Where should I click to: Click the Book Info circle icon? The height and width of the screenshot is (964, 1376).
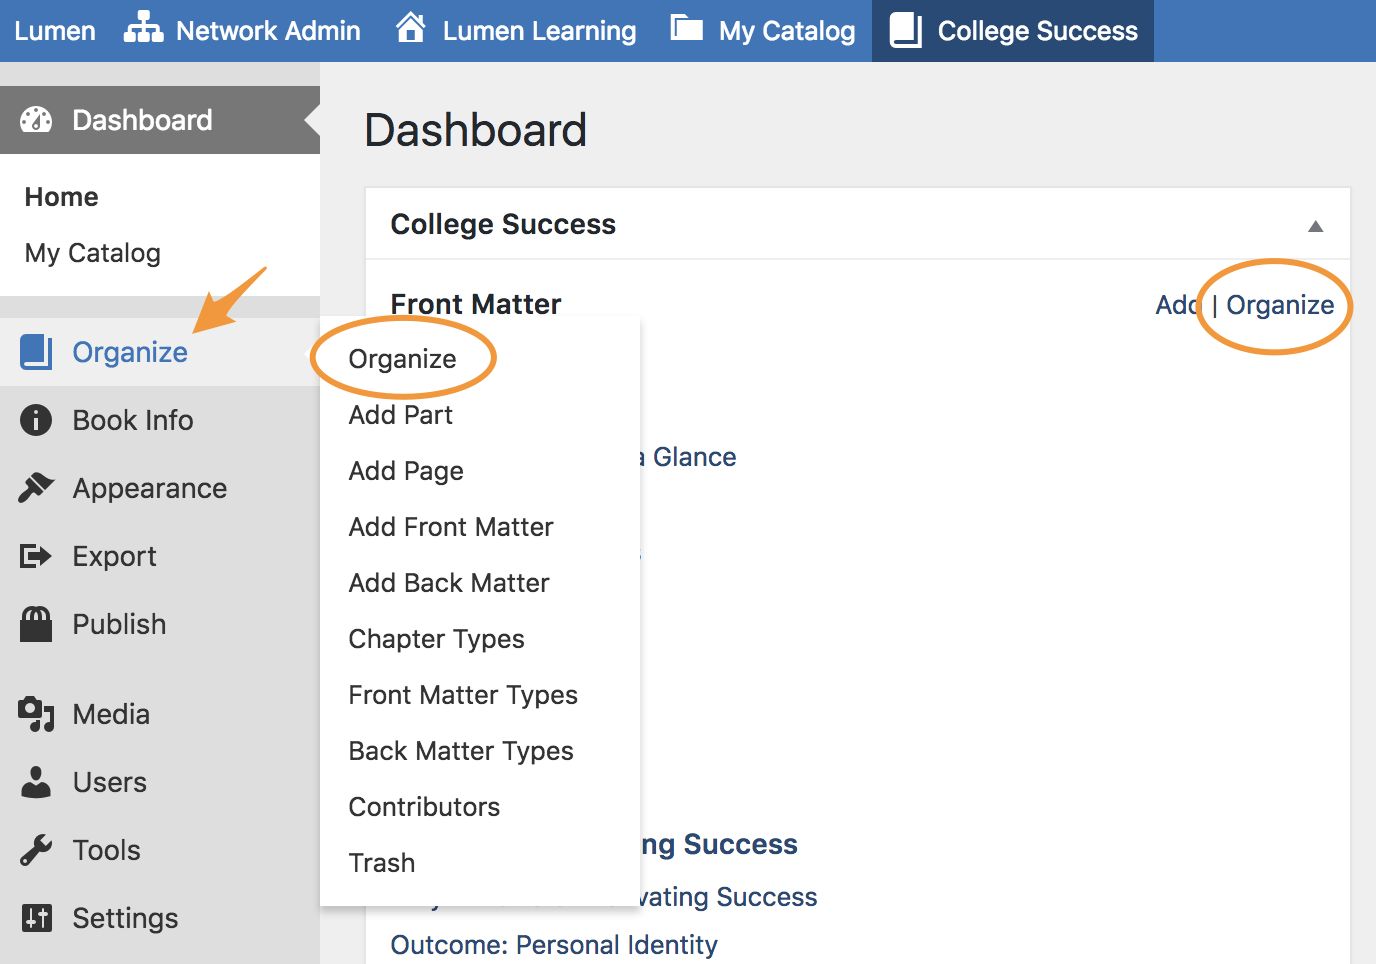(x=36, y=420)
